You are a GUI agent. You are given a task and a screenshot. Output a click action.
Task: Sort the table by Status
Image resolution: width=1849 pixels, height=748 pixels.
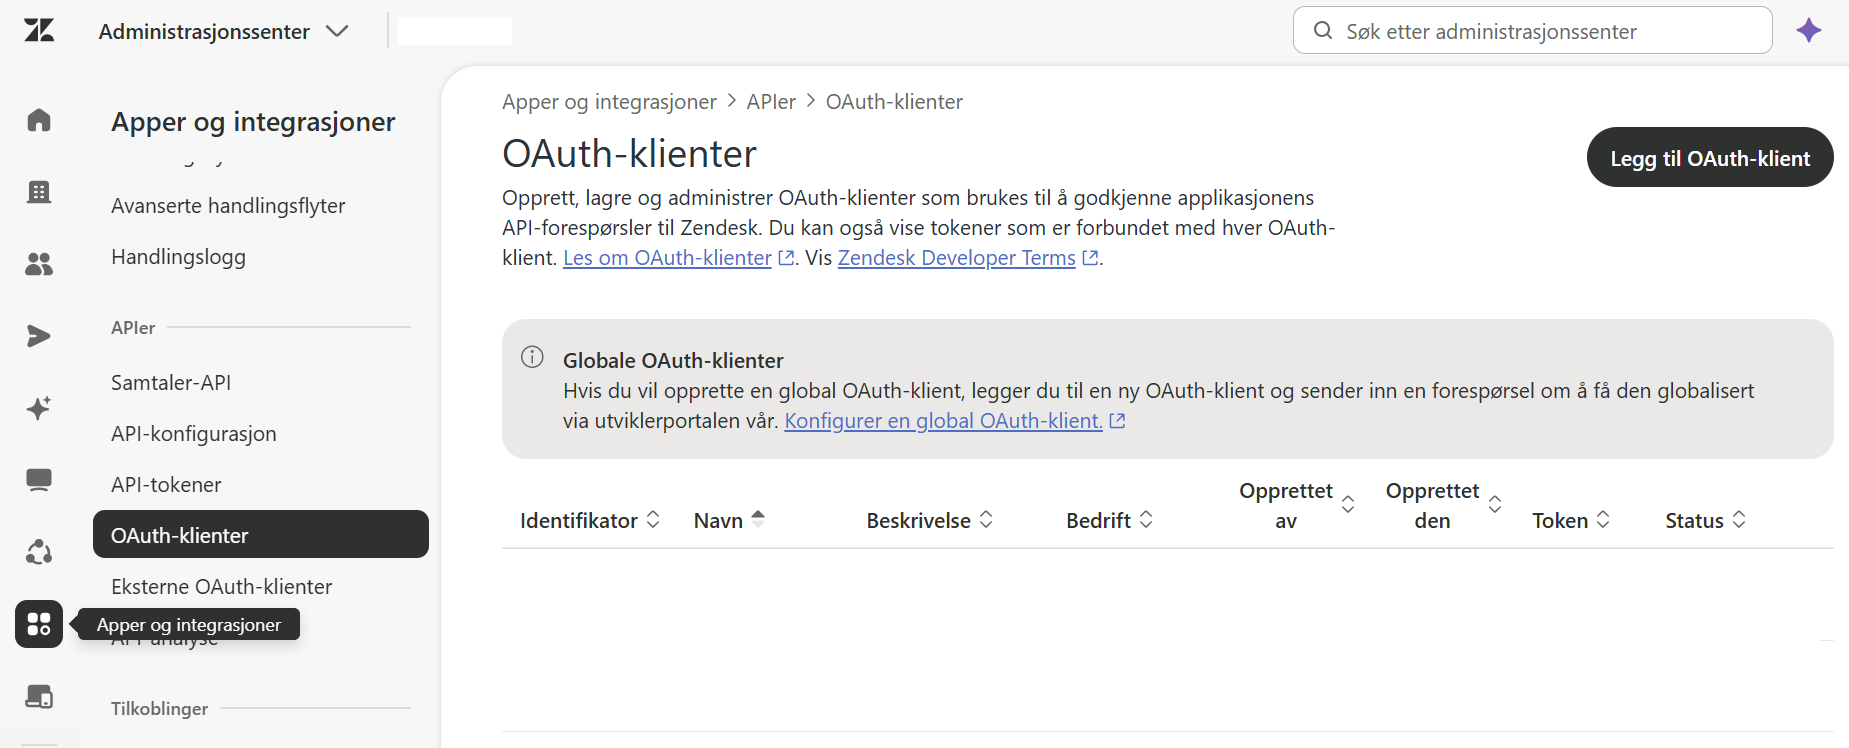(x=1706, y=520)
